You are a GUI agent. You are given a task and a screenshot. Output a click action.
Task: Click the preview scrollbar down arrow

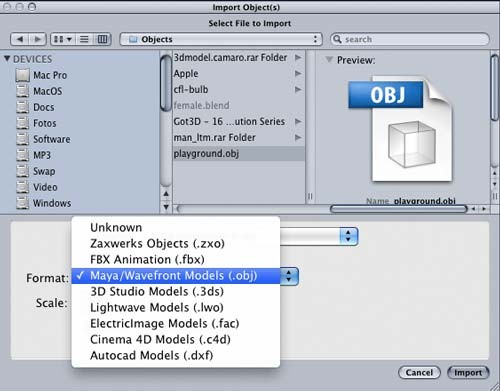(495, 184)
